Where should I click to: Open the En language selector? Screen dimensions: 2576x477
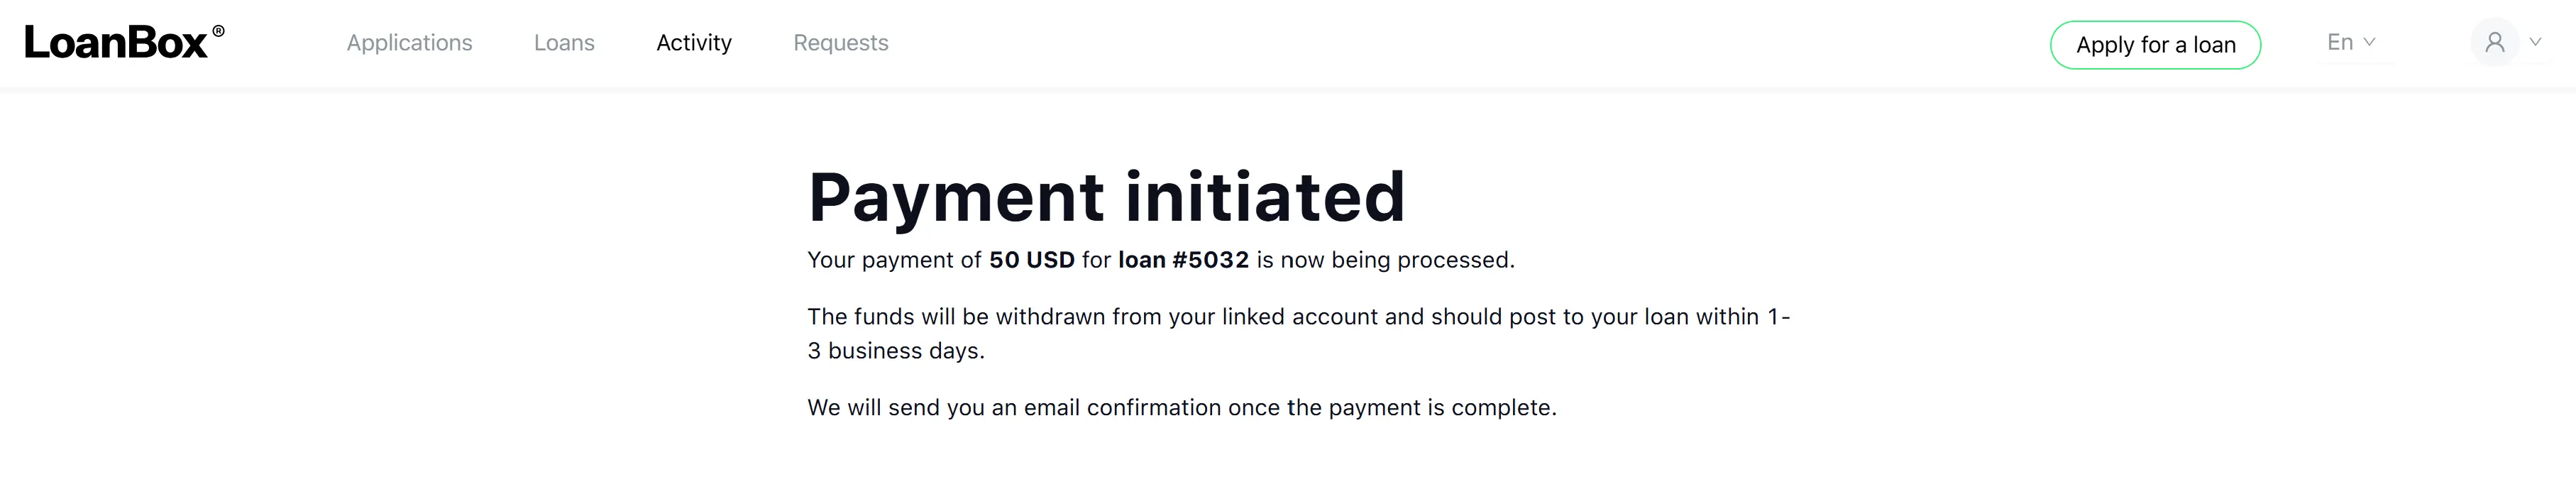(2351, 42)
